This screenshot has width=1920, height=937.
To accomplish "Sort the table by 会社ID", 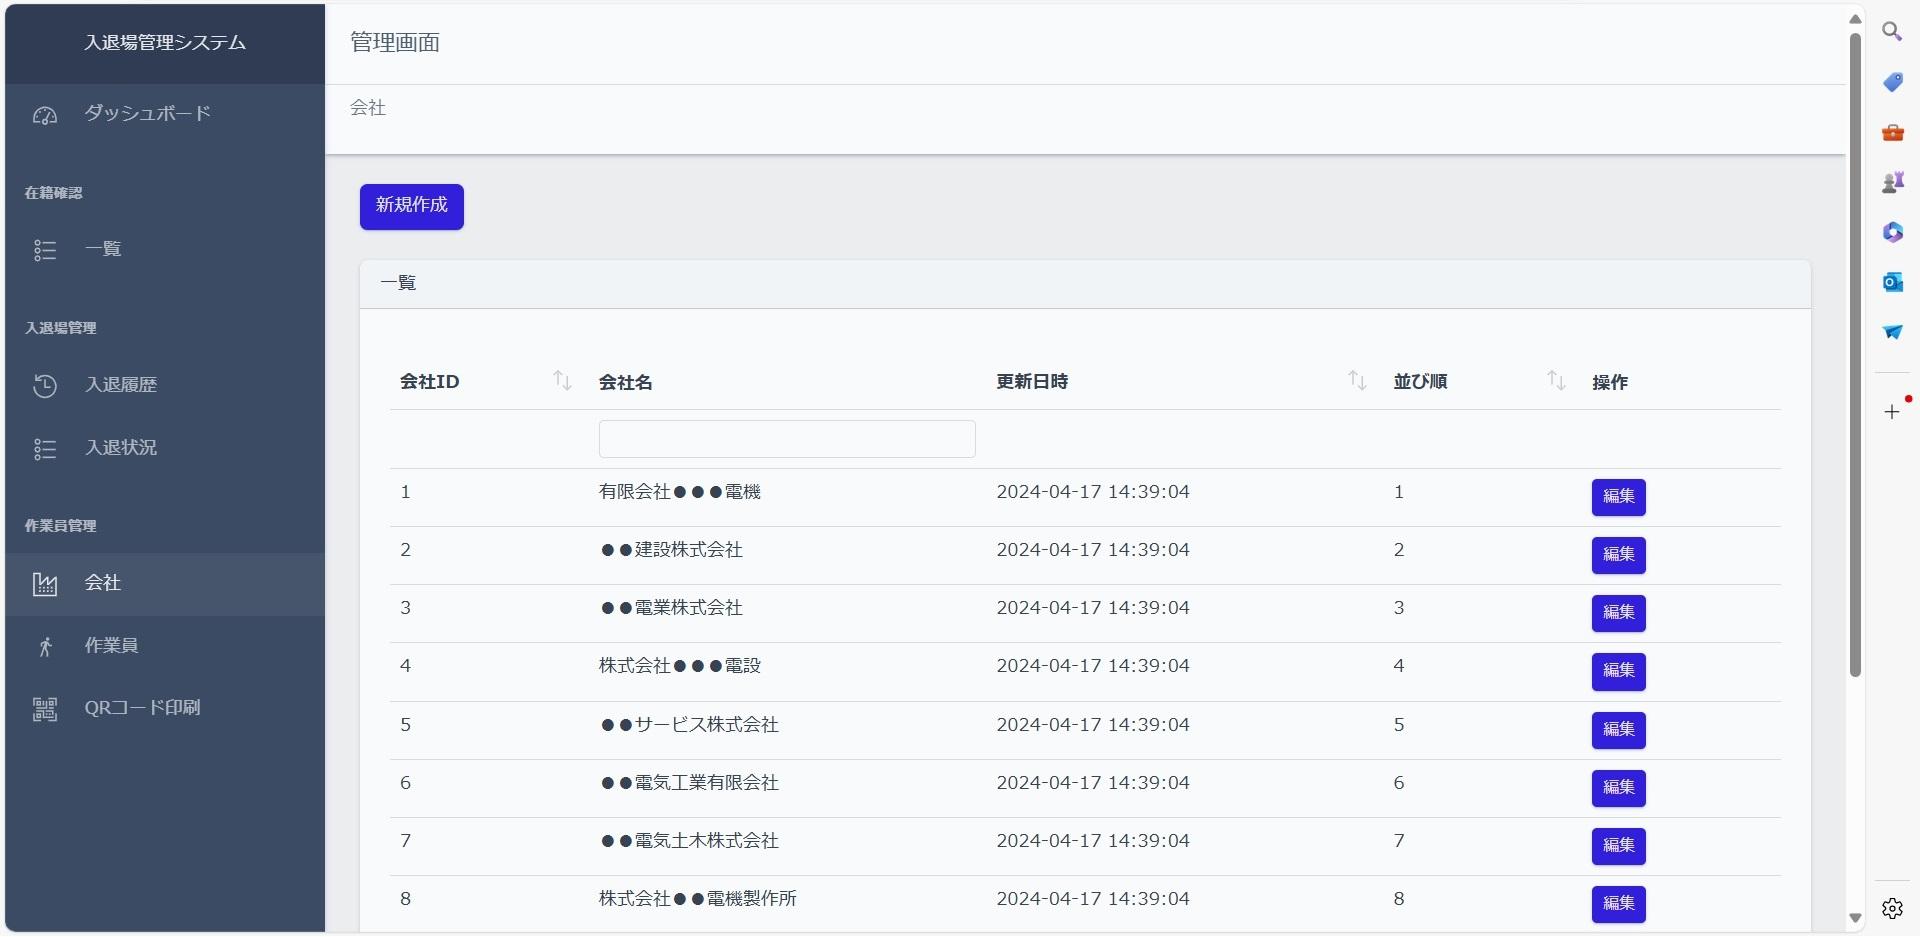I will pyautogui.click(x=562, y=381).
